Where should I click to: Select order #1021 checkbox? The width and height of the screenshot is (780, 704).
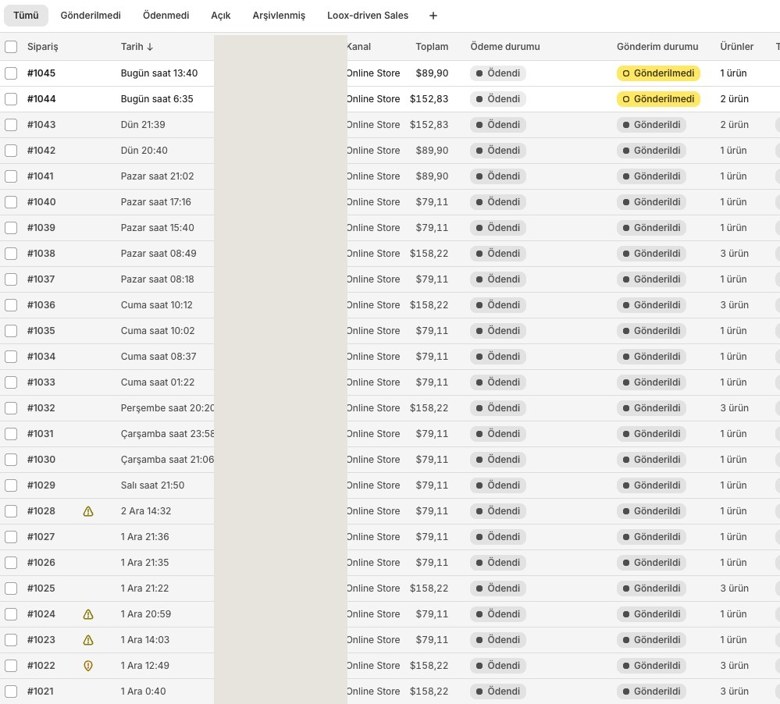11,692
